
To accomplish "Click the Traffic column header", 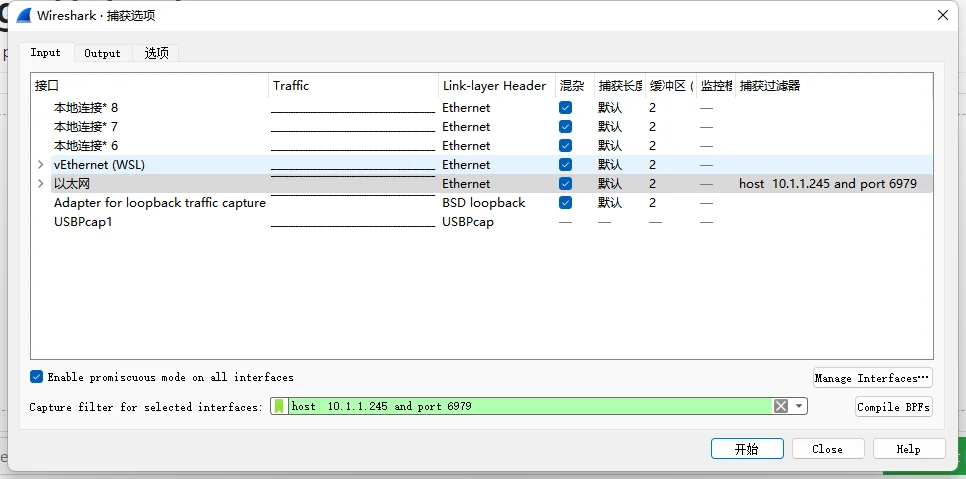I will coord(354,86).
